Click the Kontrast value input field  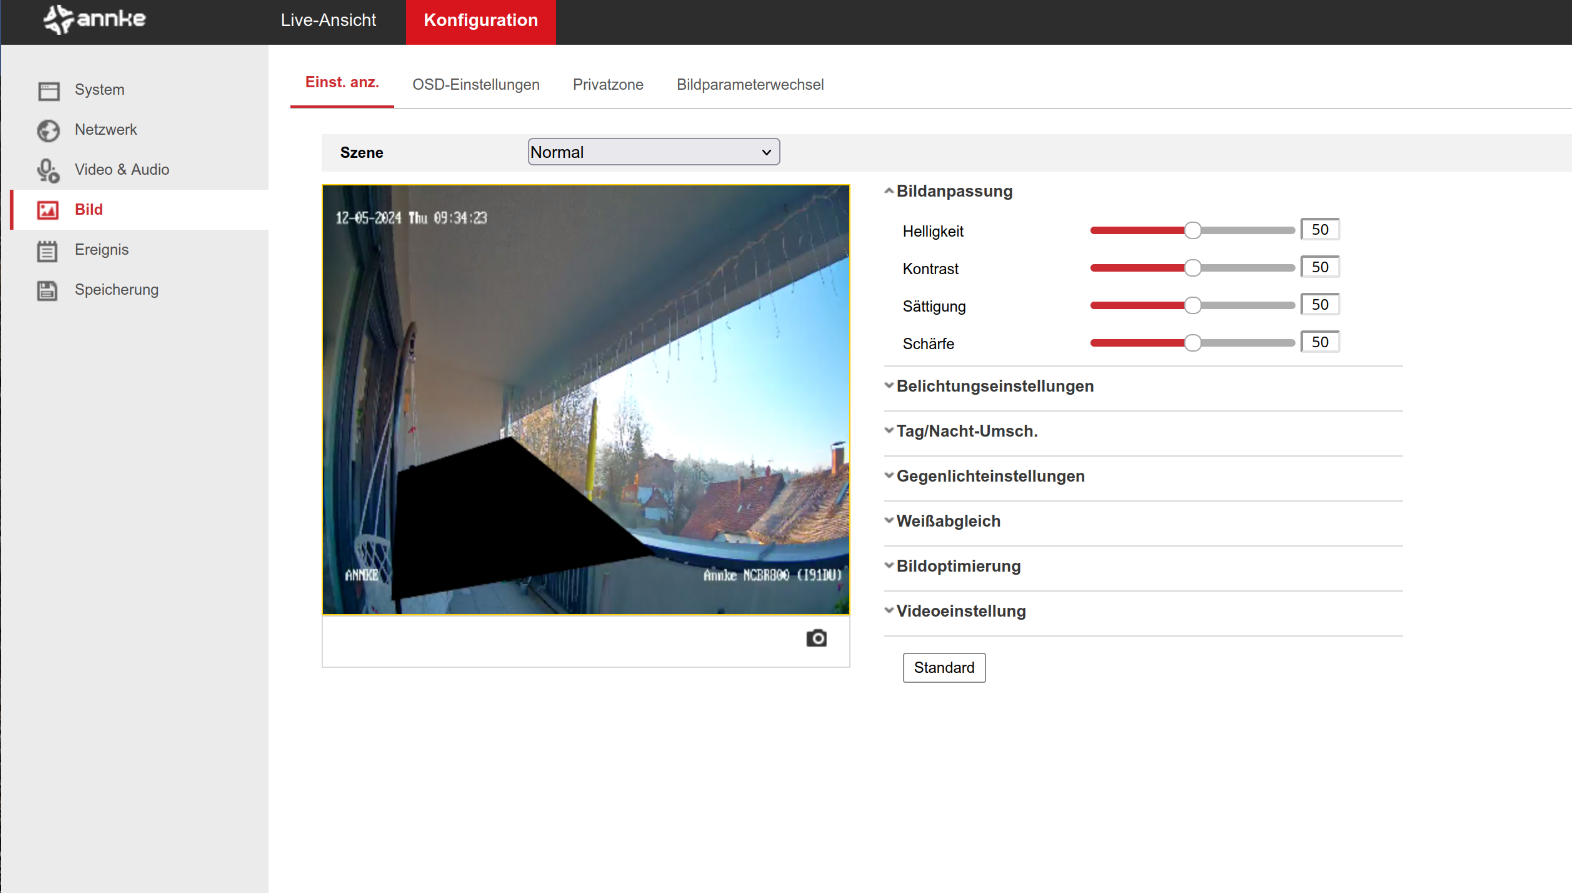[x=1320, y=267]
